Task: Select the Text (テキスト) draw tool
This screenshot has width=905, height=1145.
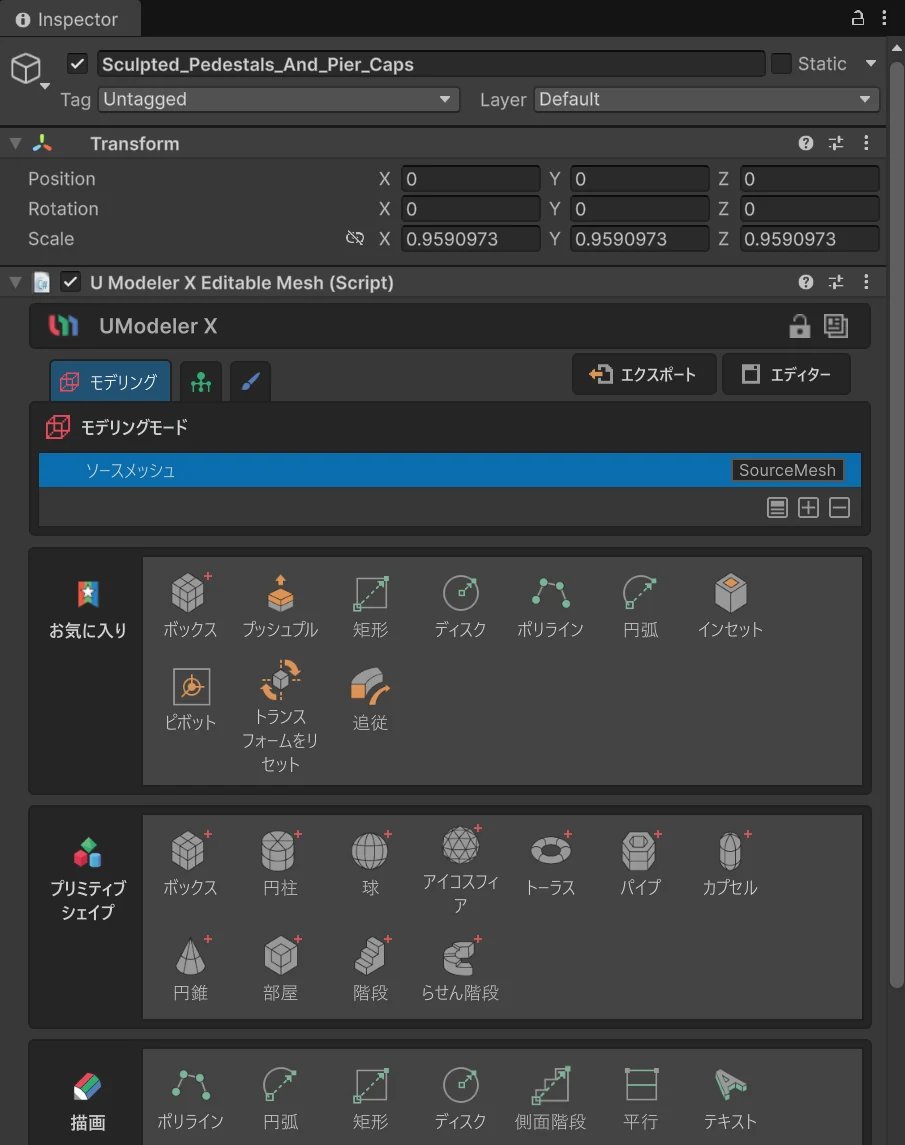Action: pos(730,1098)
